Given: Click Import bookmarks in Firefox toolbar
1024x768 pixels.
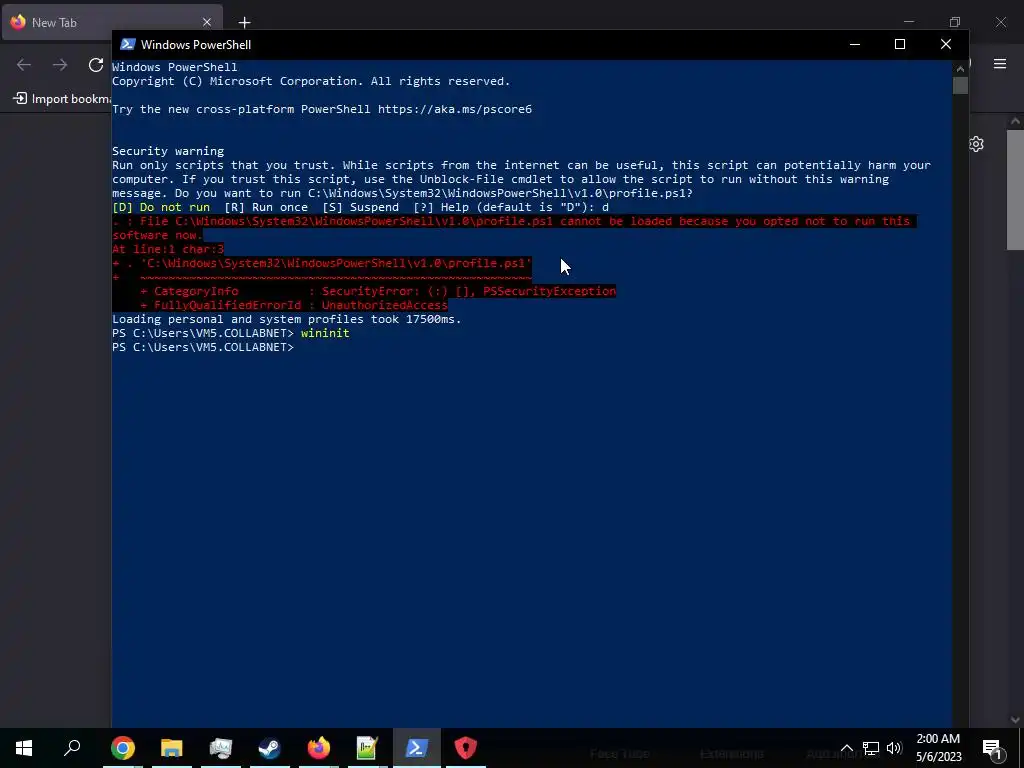Looking at the screenshot, I should [63, 99].
